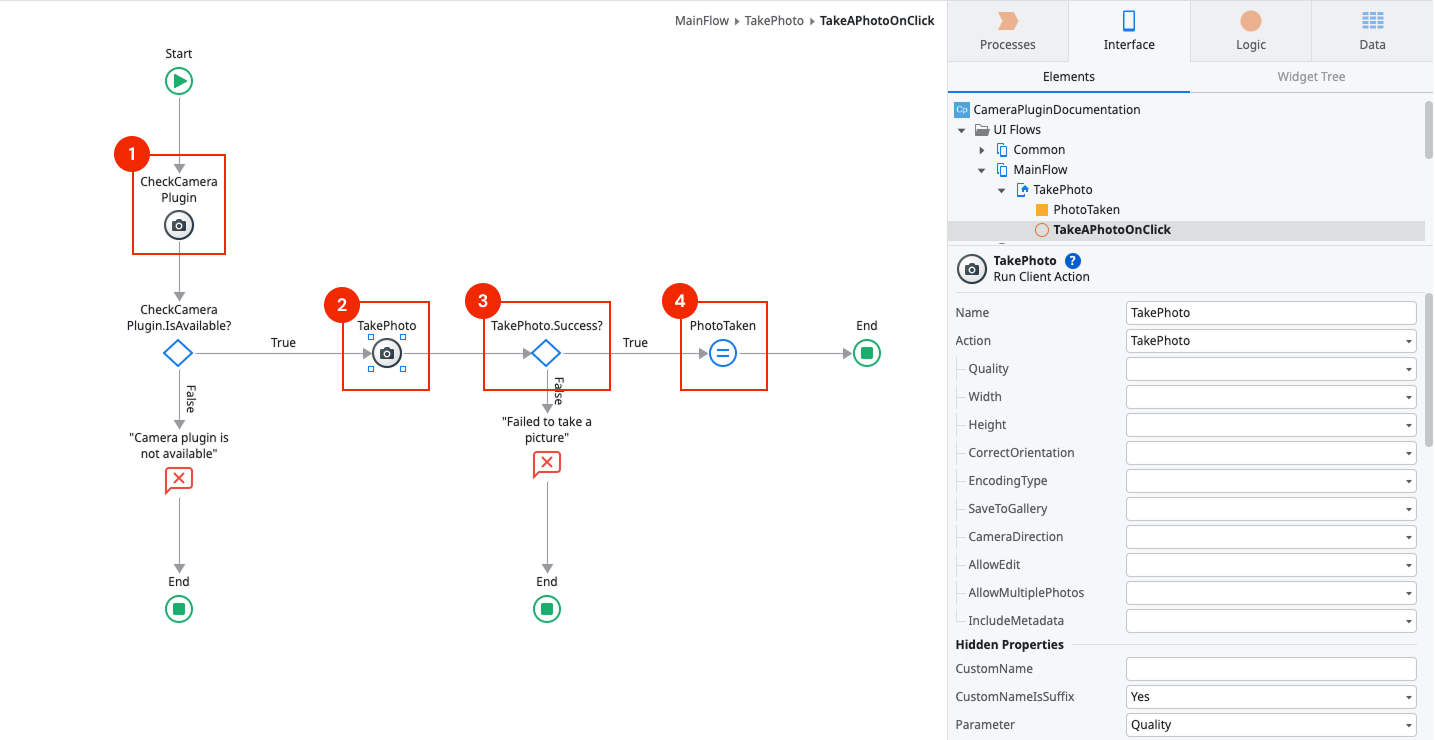This screenshot has height=740, width=1435.
Task: Select End node below the failed picture message
Action: pyautogui.click(x=547, y=609)
